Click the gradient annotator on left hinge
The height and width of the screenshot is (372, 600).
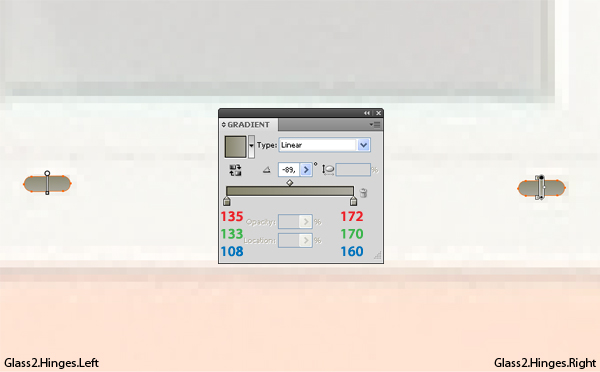click(47, 183)
